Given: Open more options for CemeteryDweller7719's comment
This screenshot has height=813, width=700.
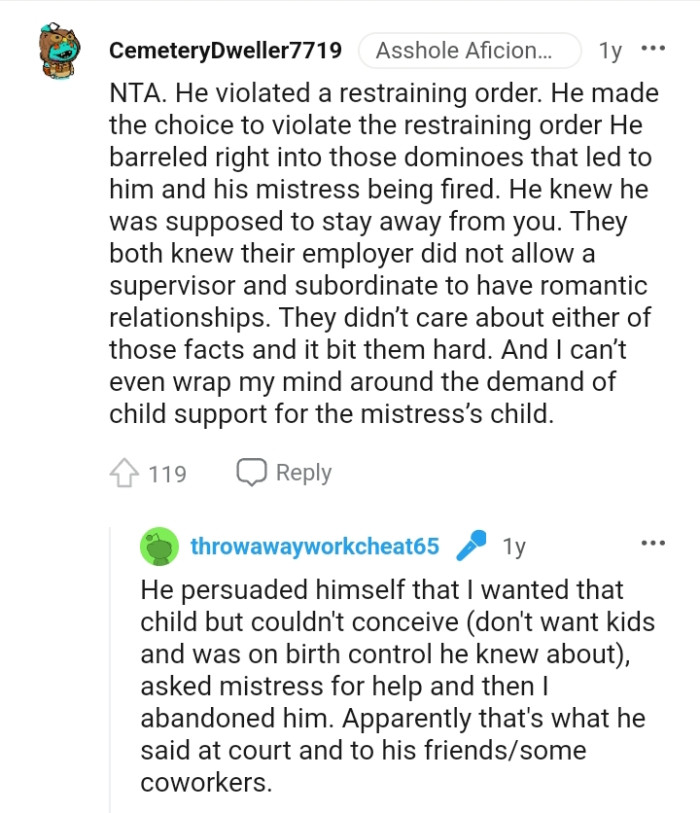Looking at the screenshot, I should (653, 49).
